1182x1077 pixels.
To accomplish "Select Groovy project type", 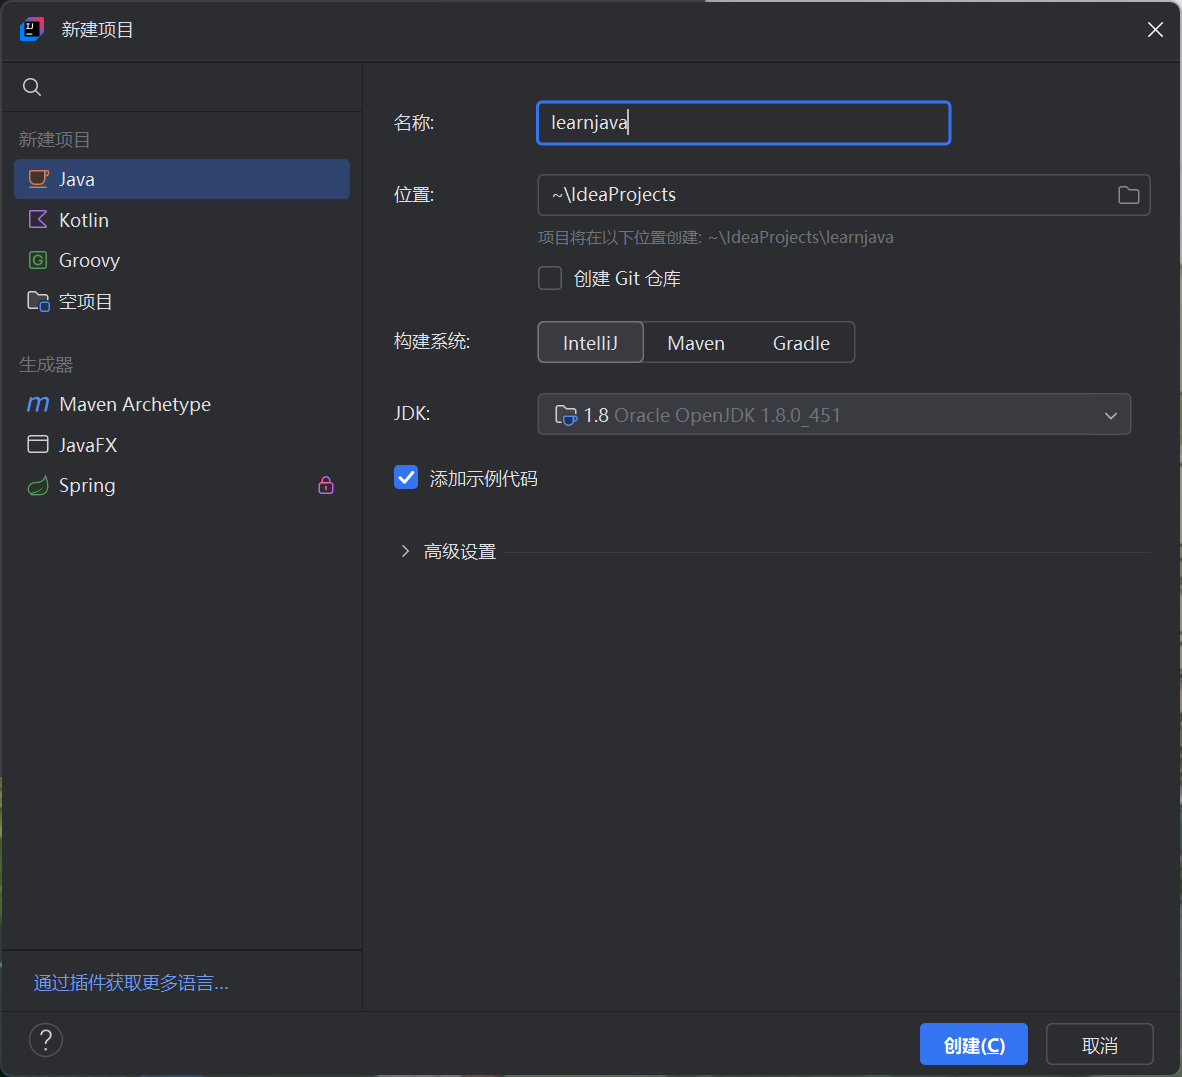I will tap(182, 260).
